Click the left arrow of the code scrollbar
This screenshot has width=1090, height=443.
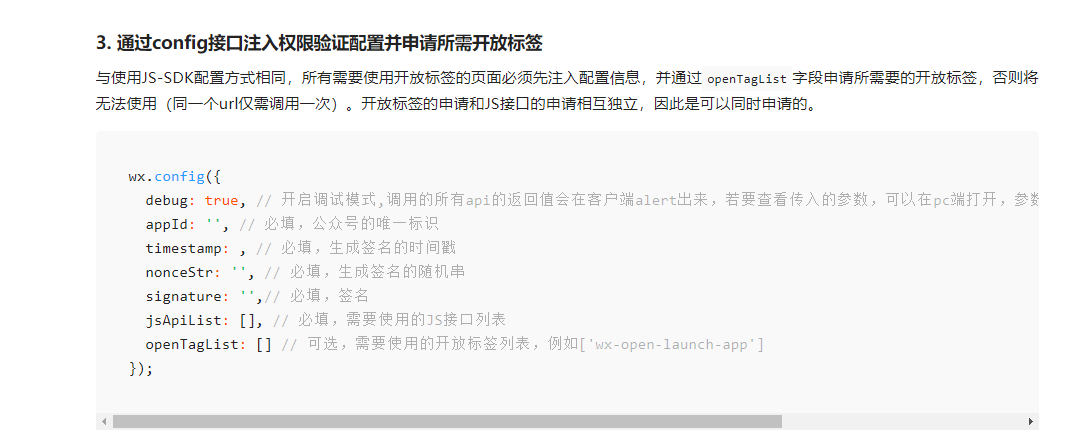pos(104,421)
